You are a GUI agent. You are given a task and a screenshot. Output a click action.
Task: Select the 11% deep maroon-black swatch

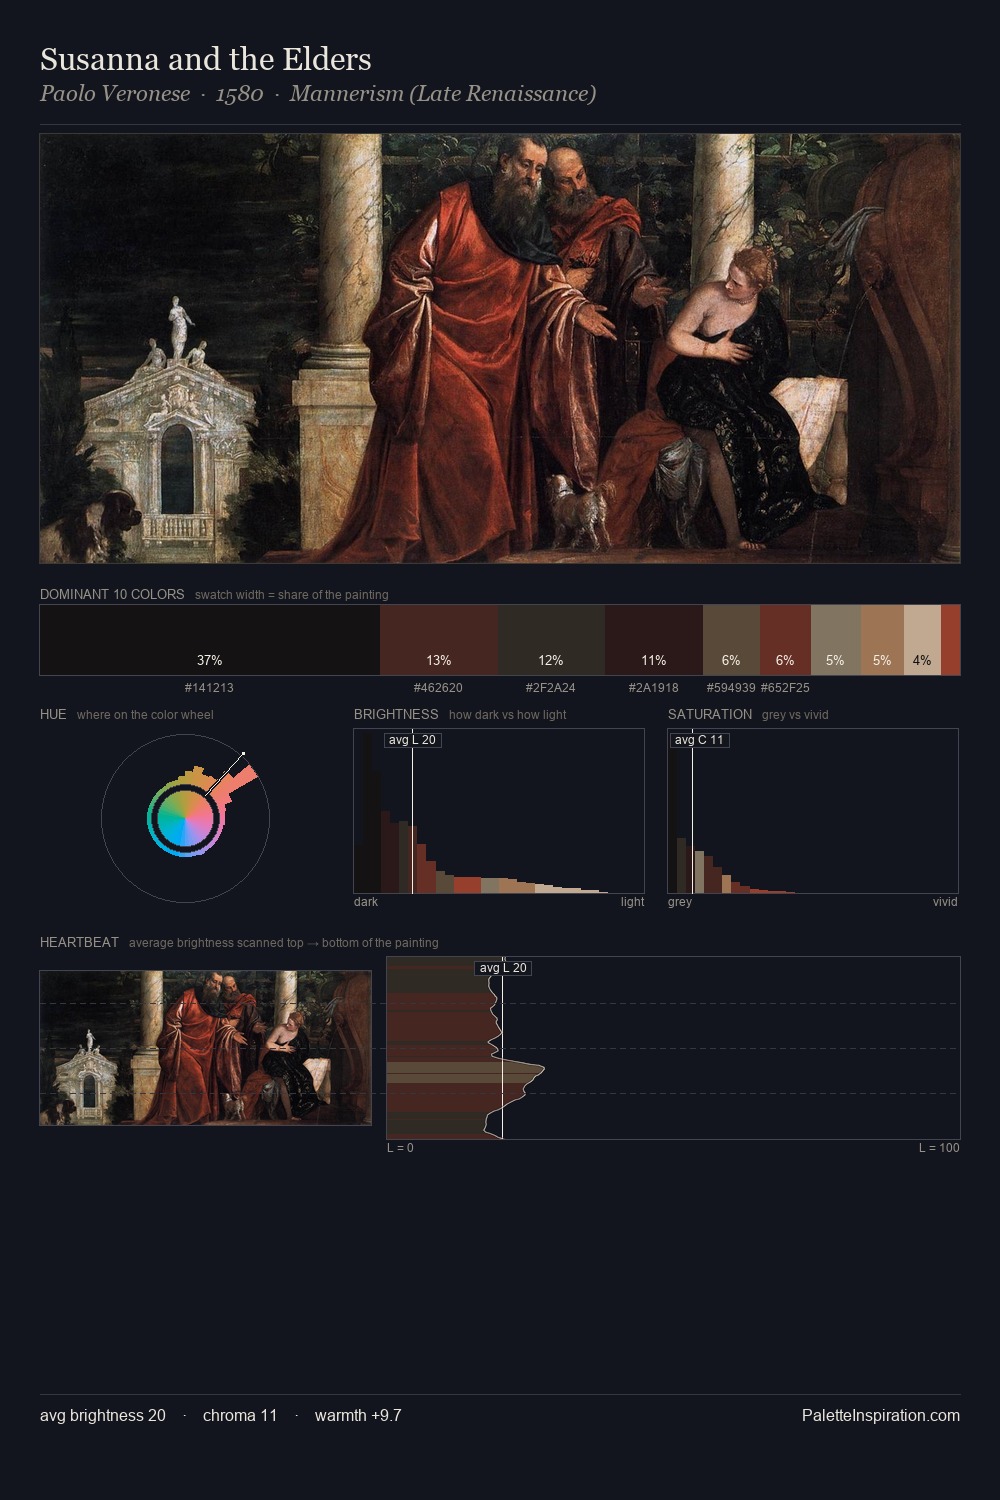[653, 640]
